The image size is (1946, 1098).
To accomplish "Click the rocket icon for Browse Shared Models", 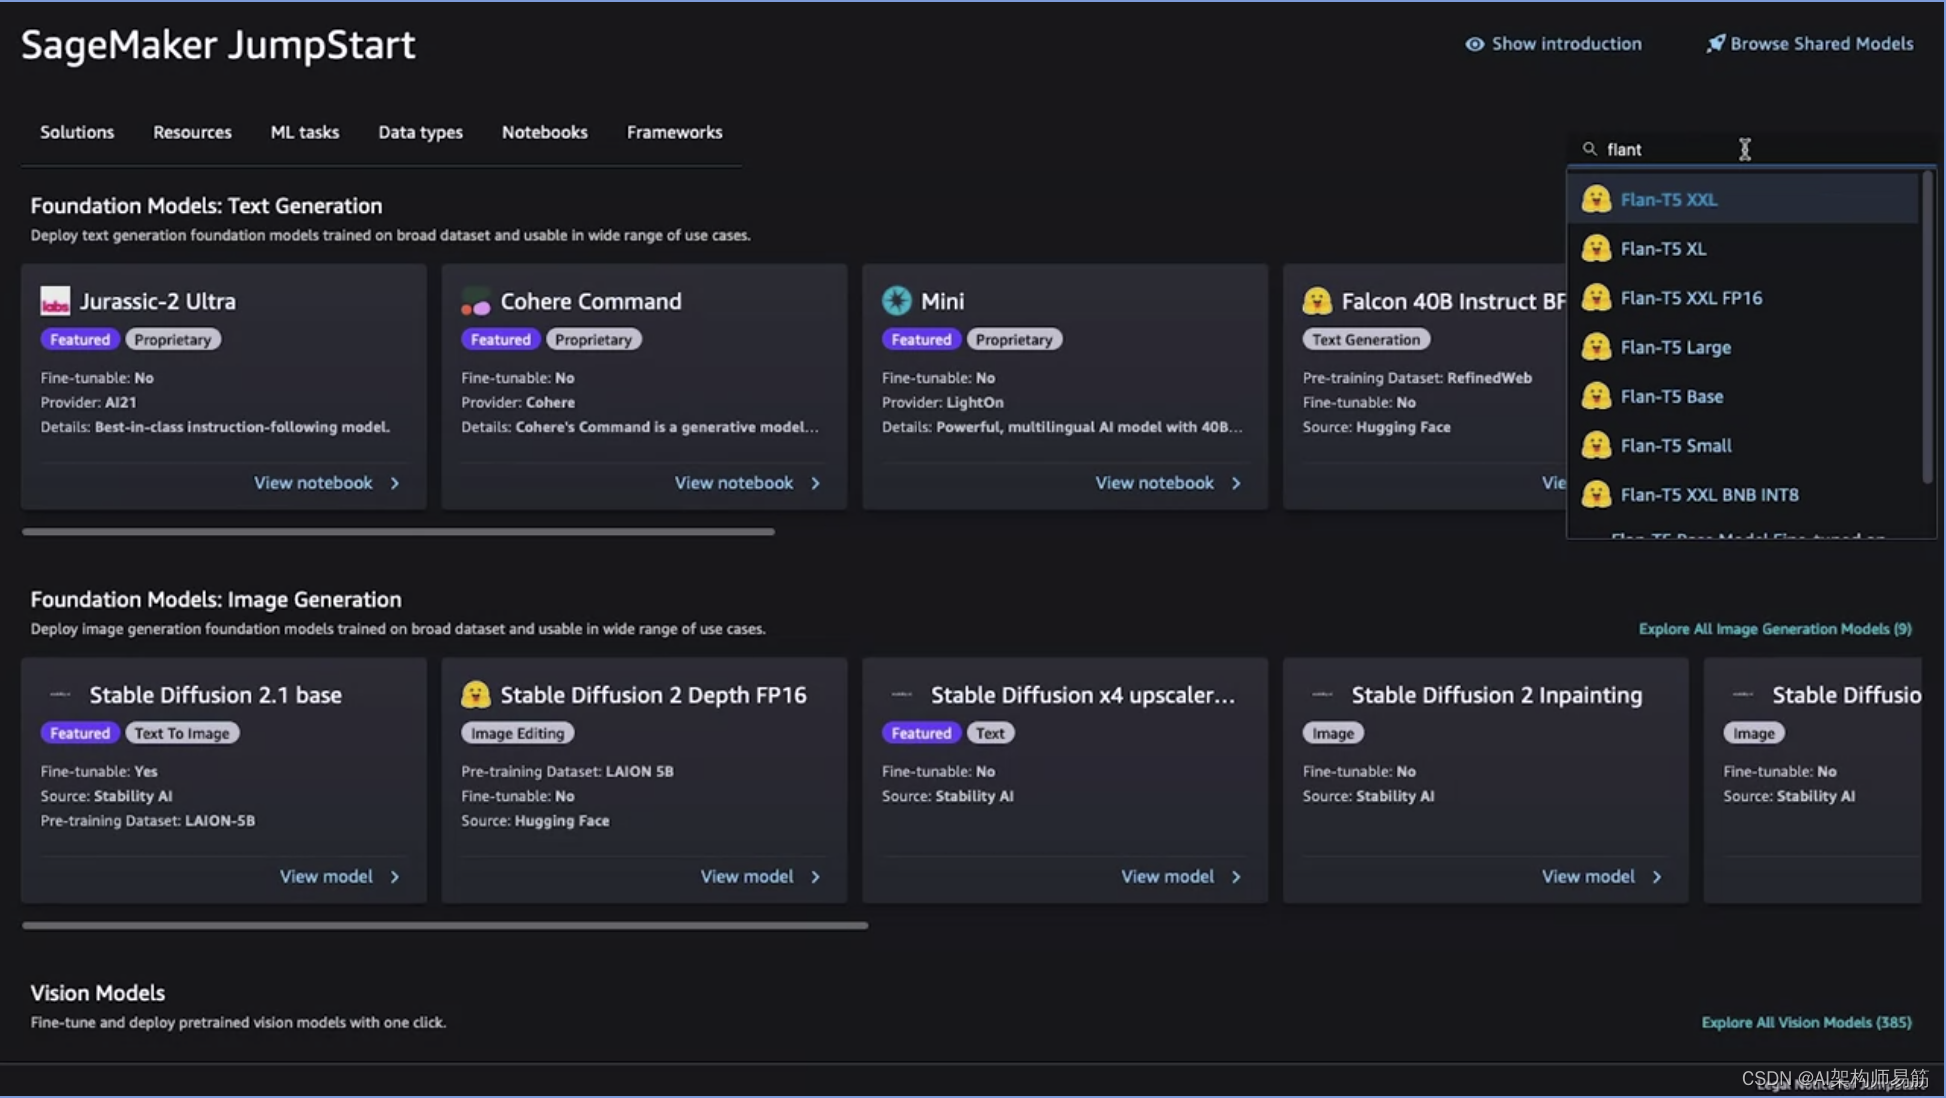I will (1715, 44).
